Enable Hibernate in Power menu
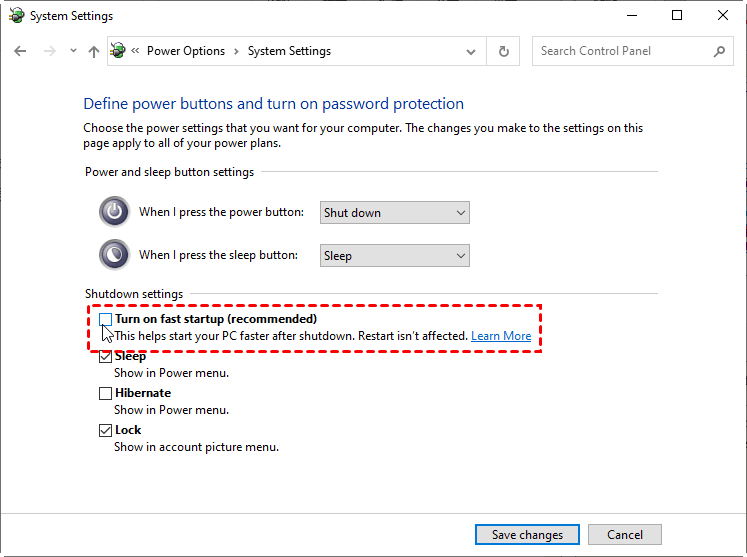This screenshot has width=747, height=557. pos(106,394)
